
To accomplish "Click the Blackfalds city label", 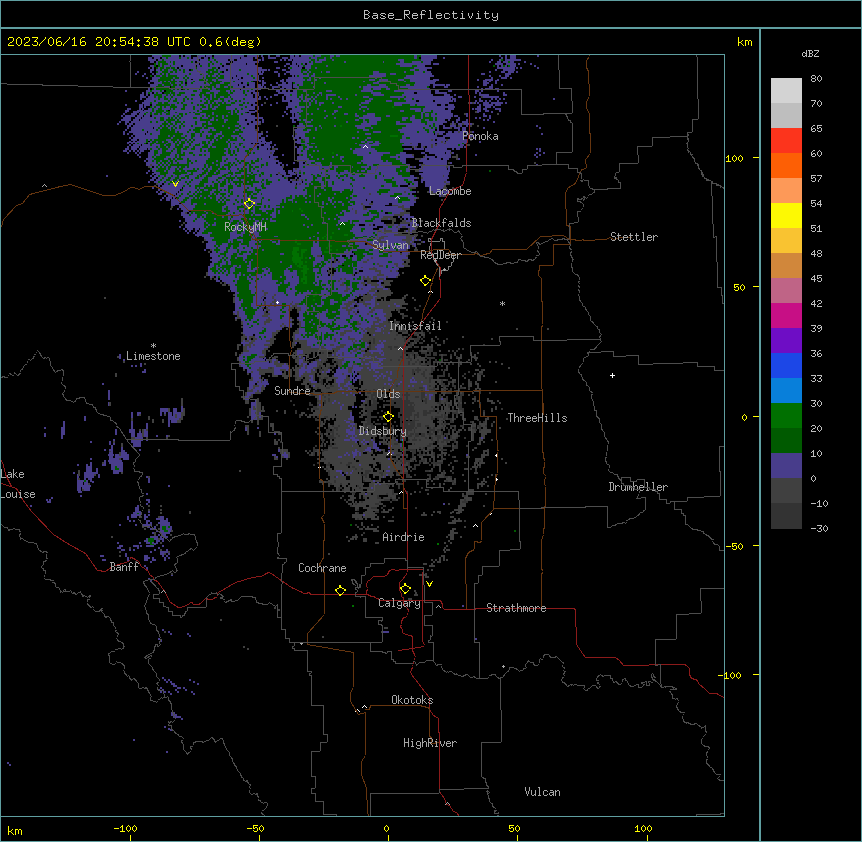I will (x=441, y=223).
